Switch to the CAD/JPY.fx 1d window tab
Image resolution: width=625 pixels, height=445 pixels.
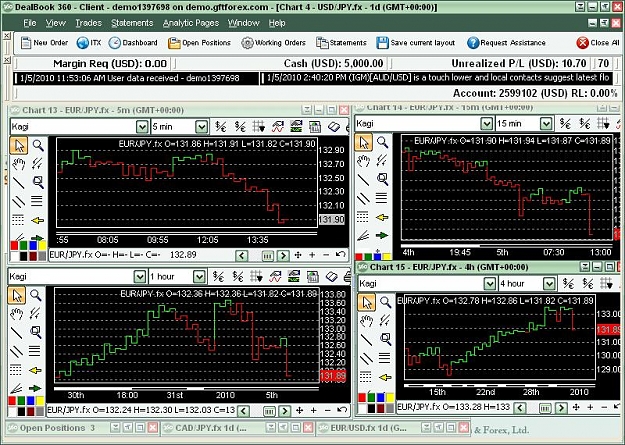(x=210, y=428)
